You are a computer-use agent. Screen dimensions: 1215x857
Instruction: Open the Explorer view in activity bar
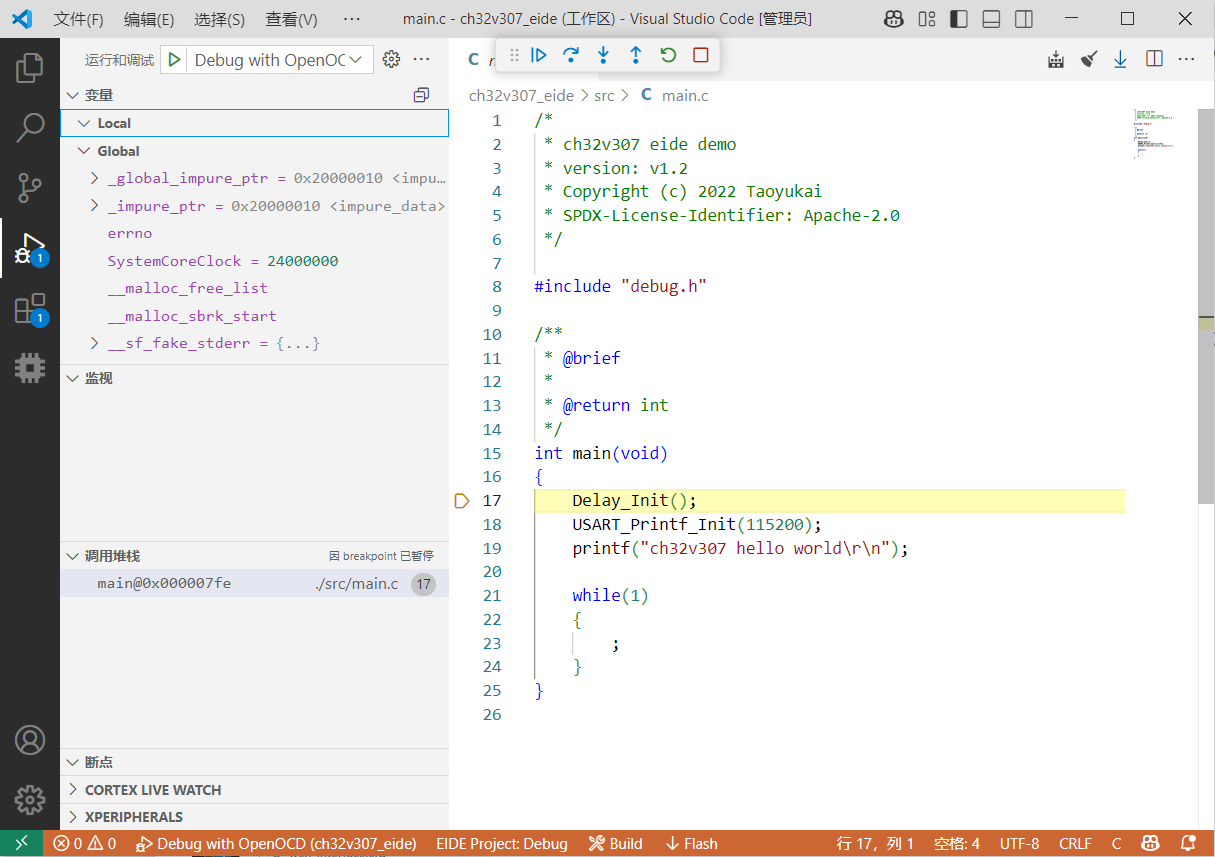[30, 68]
